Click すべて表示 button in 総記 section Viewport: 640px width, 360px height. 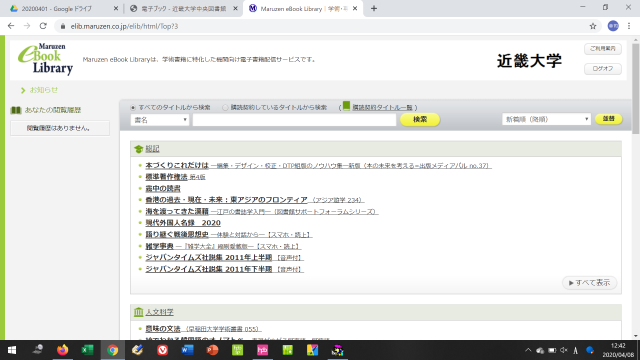click(589, 282)
